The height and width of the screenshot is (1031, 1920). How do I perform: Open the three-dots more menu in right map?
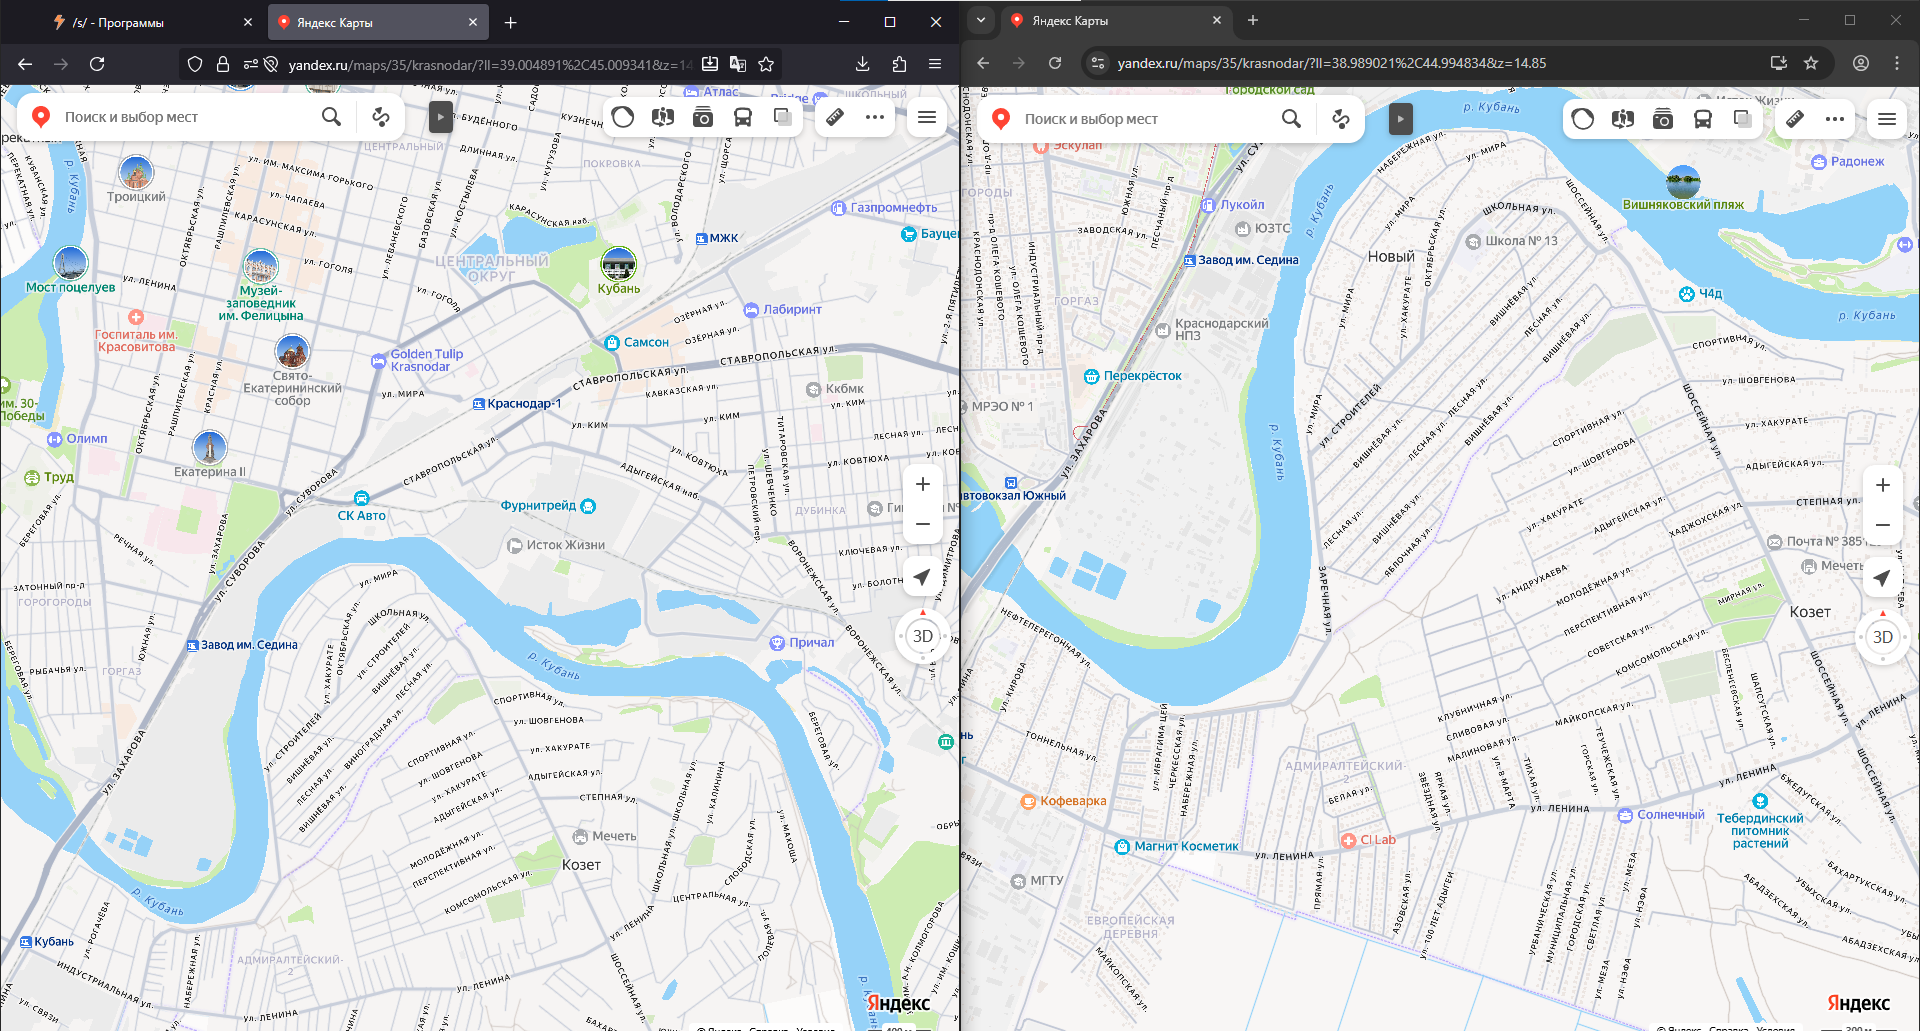coord(1835,119)
